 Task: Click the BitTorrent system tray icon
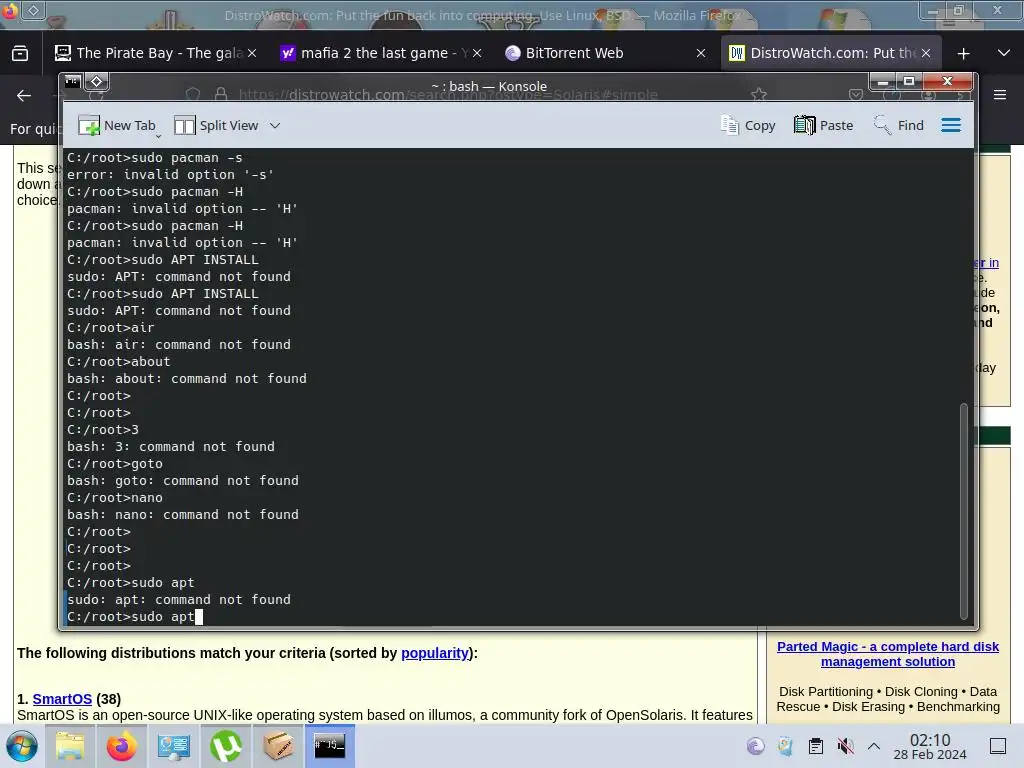[x=755, y=746]
